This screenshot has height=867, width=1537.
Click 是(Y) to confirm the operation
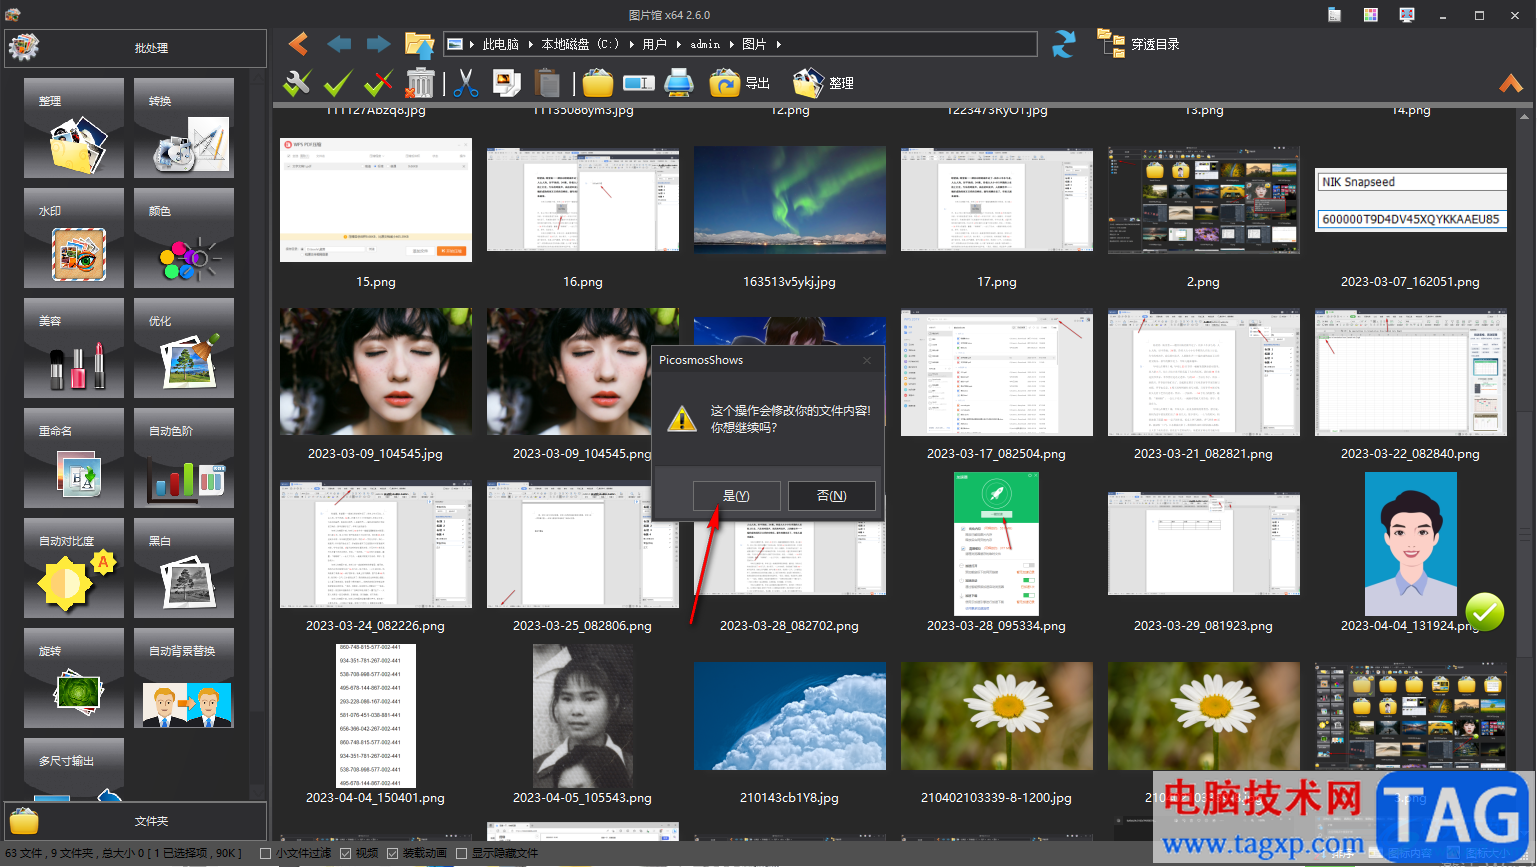point(736,496)
